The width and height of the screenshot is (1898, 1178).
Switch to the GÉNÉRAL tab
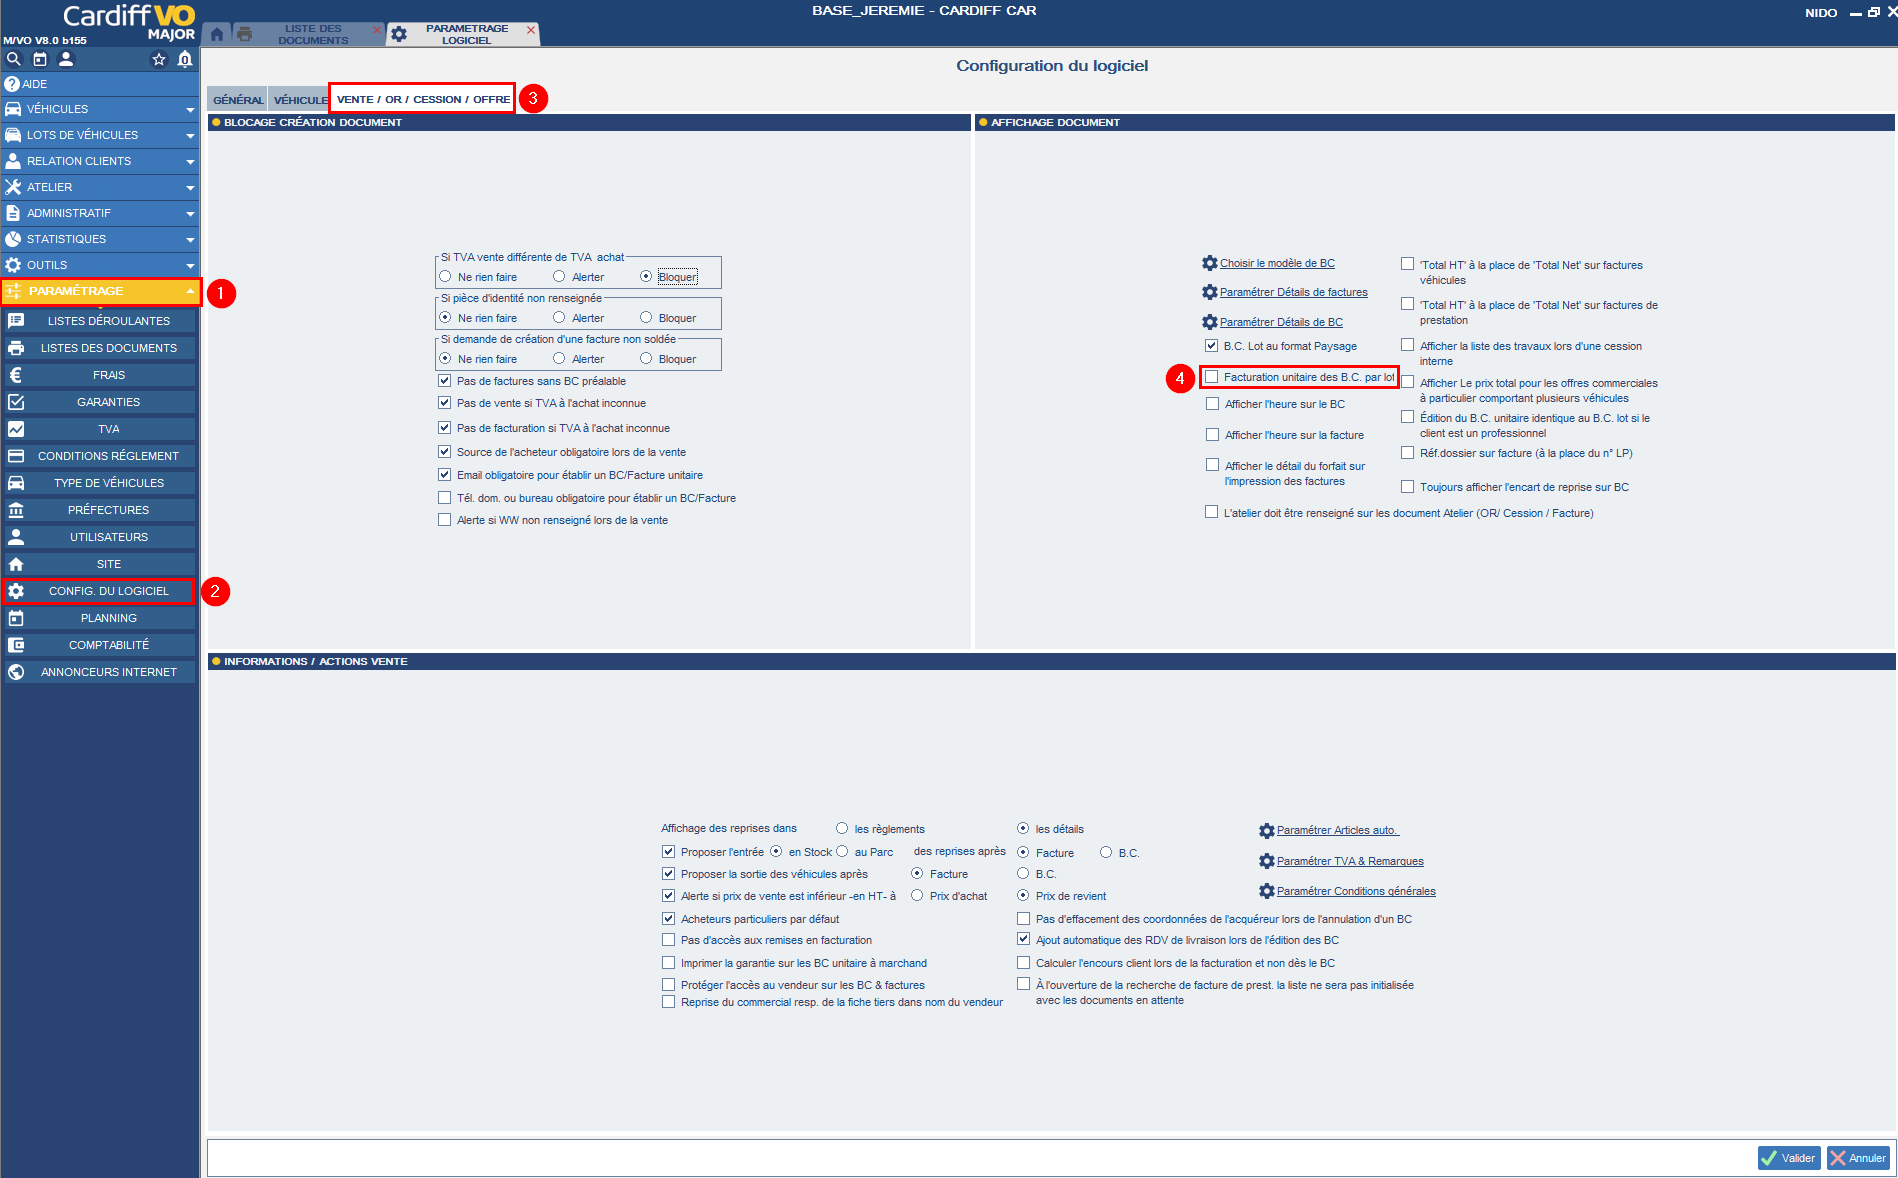point(238,100)
